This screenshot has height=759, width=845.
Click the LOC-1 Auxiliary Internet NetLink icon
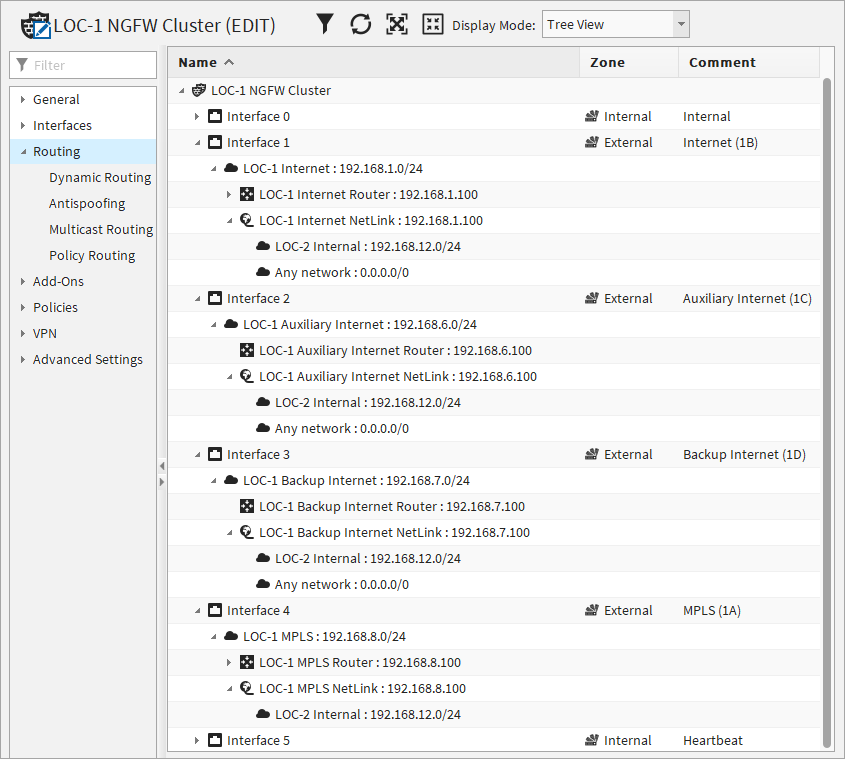click(247, 376)
